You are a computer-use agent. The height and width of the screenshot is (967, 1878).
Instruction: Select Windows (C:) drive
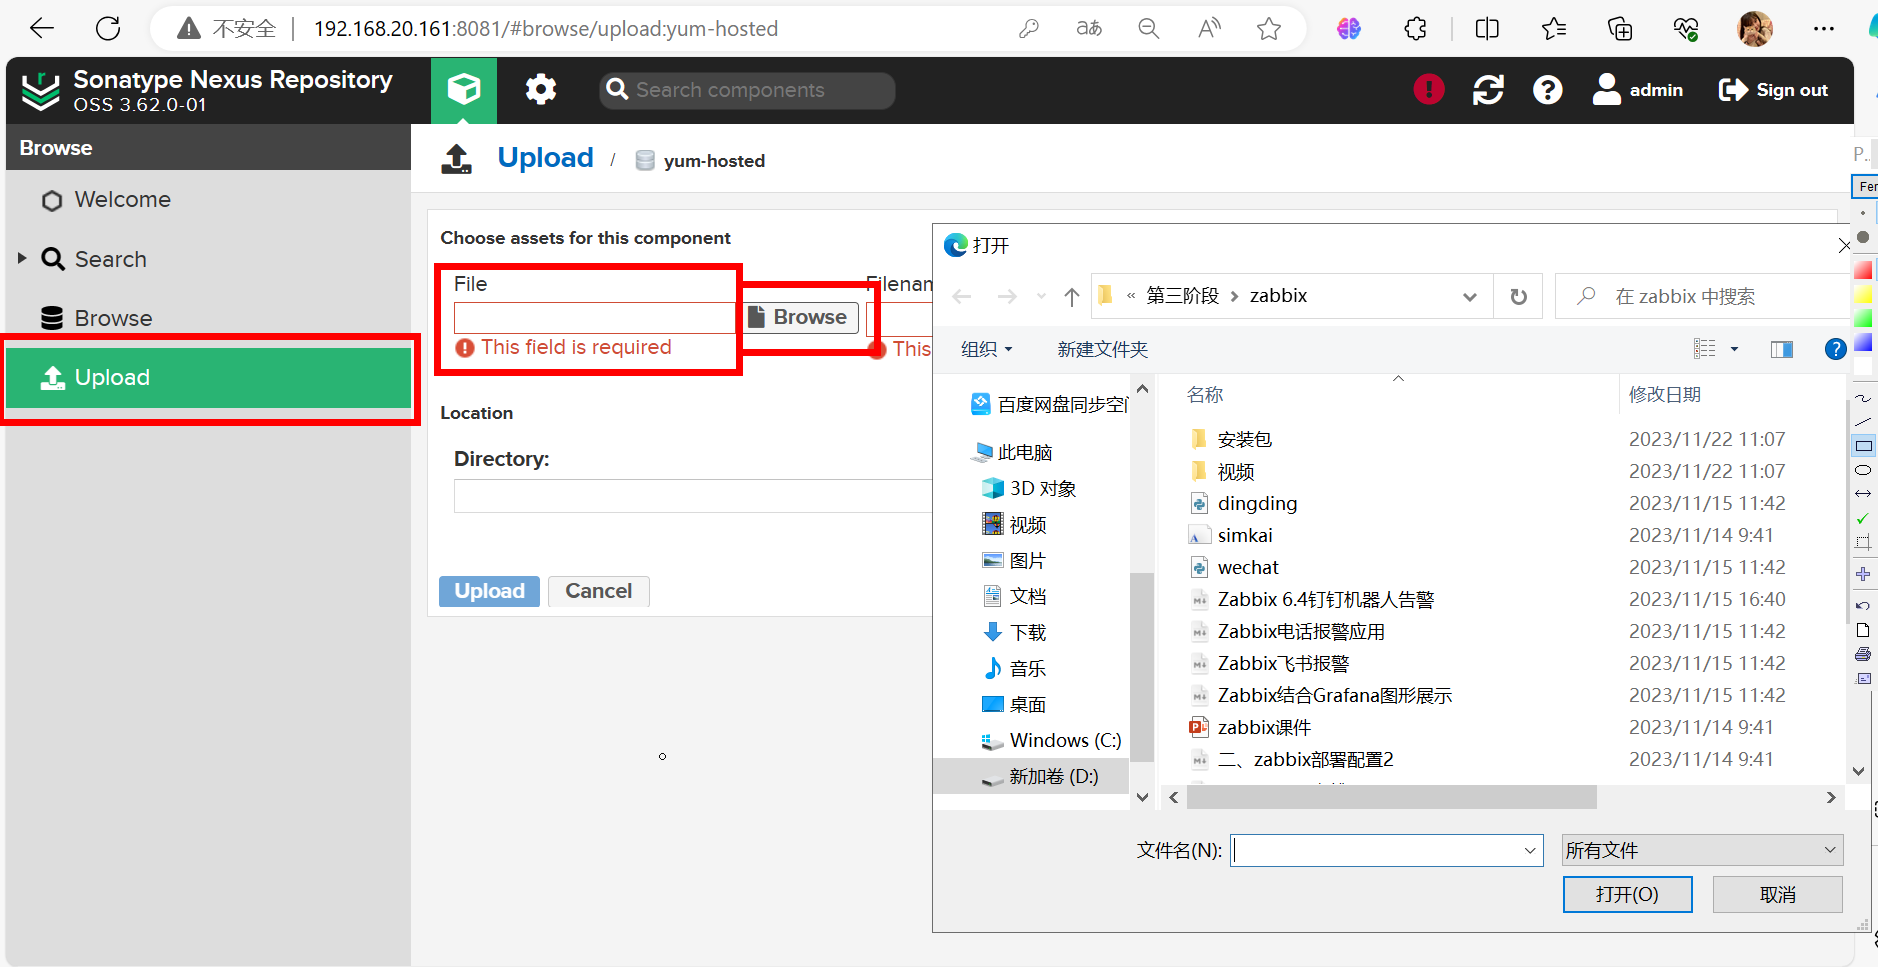point(1051,740)
